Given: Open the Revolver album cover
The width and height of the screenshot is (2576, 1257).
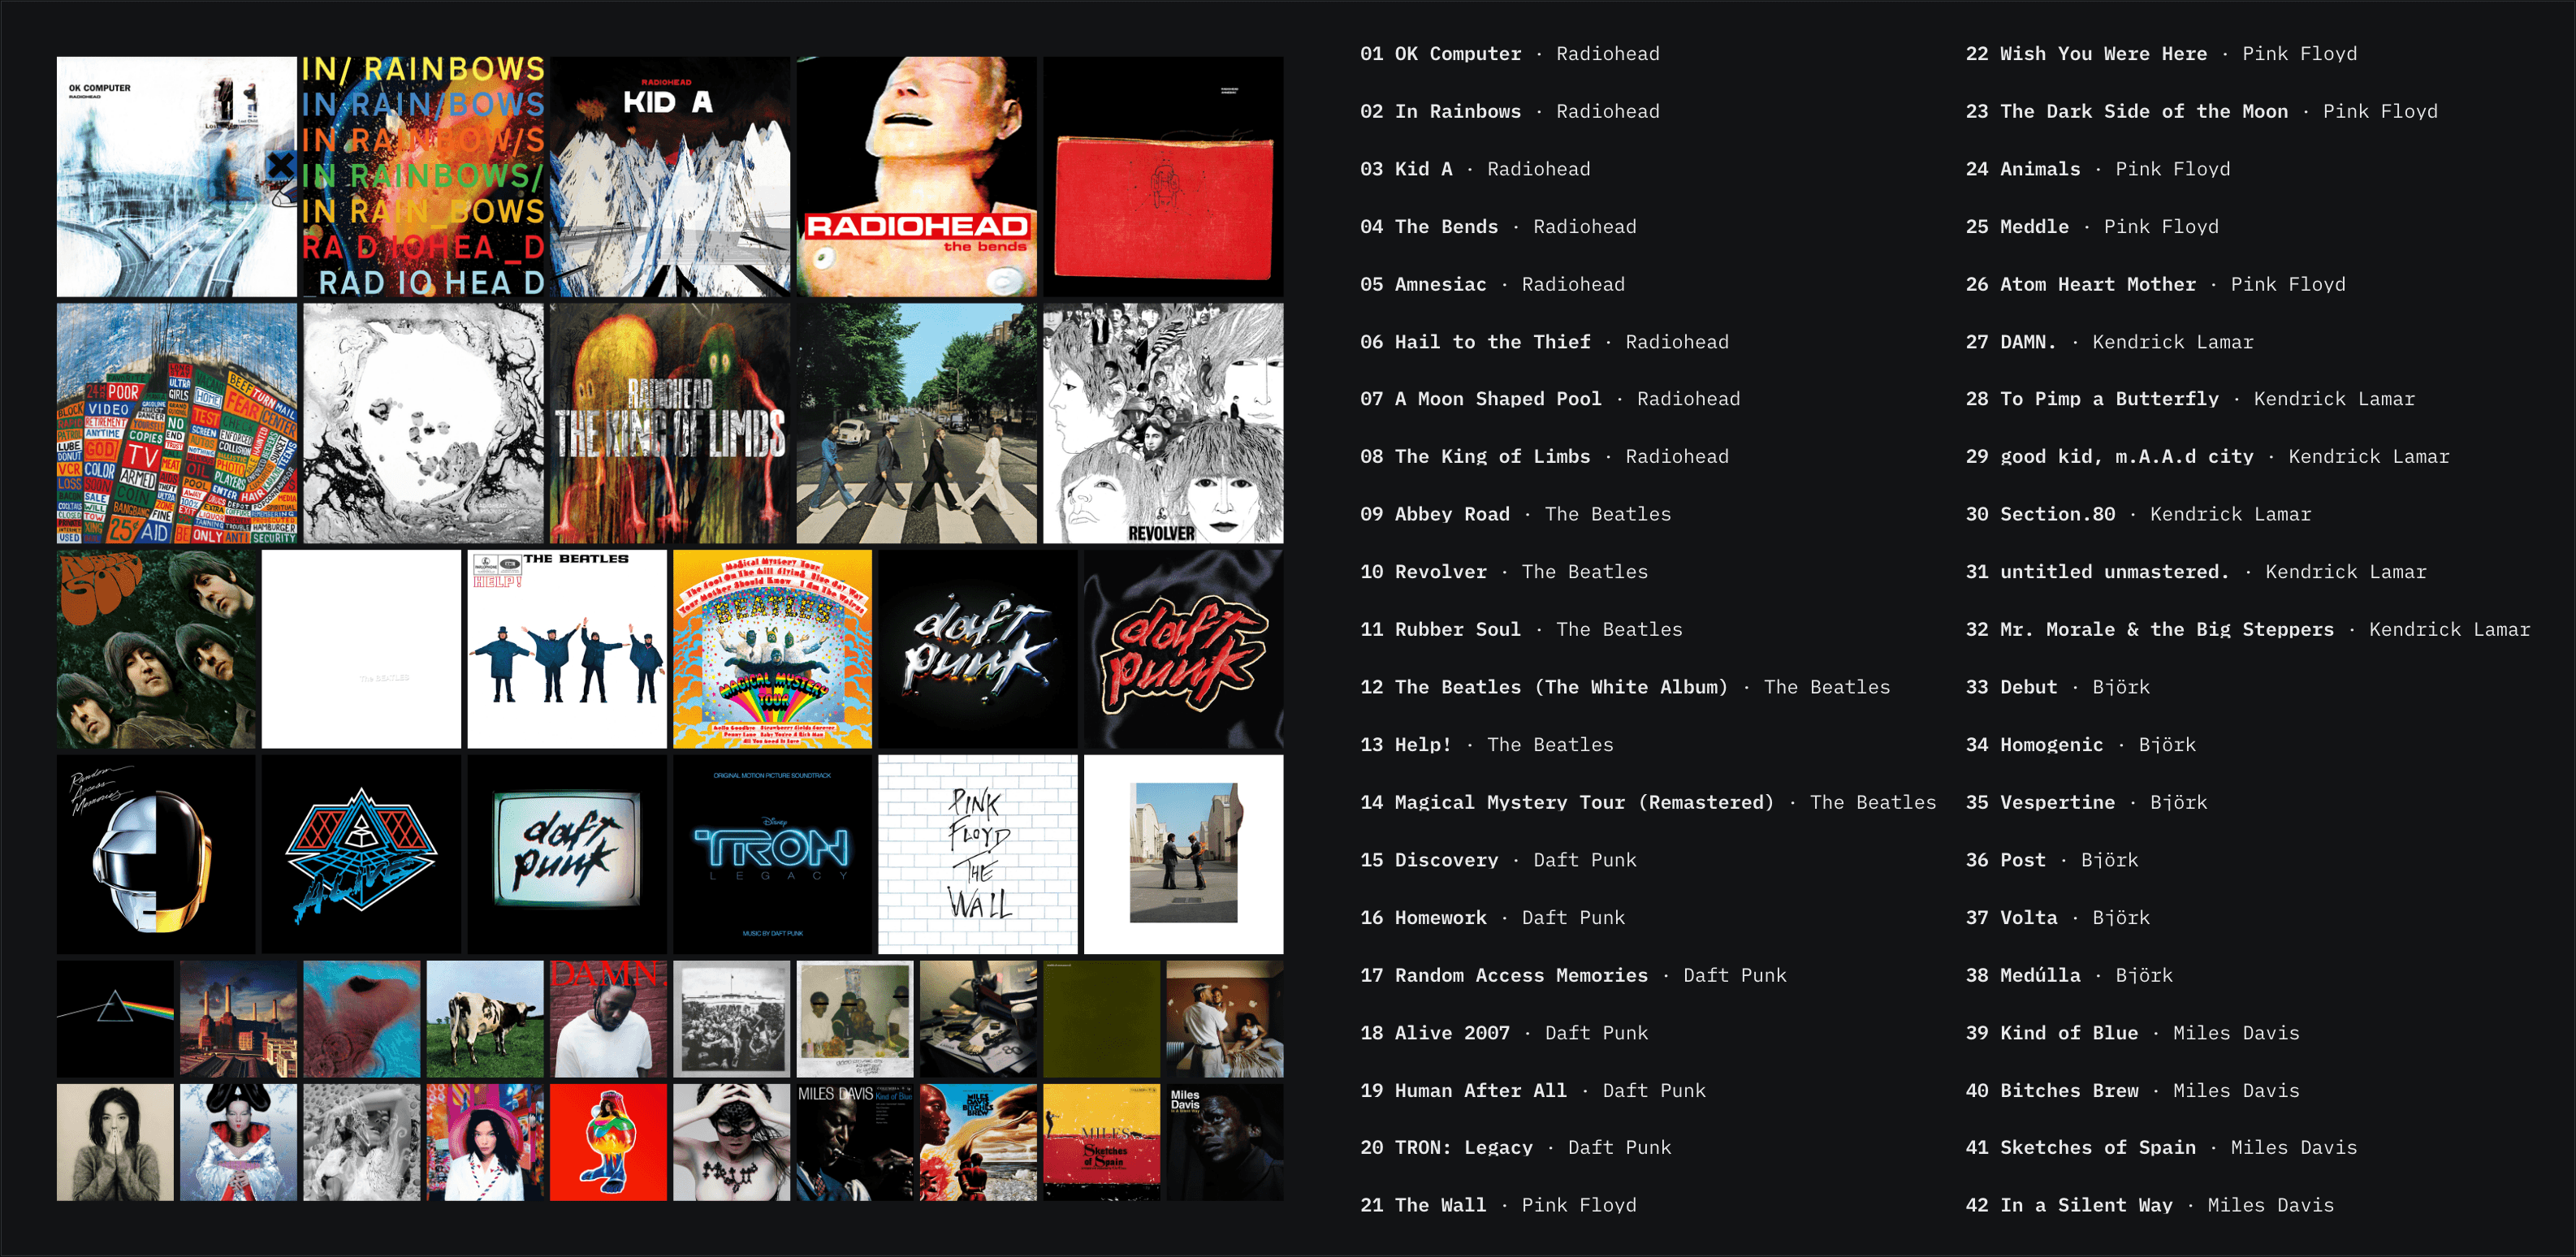Looking at the screenshot, I should [1163, 423].
